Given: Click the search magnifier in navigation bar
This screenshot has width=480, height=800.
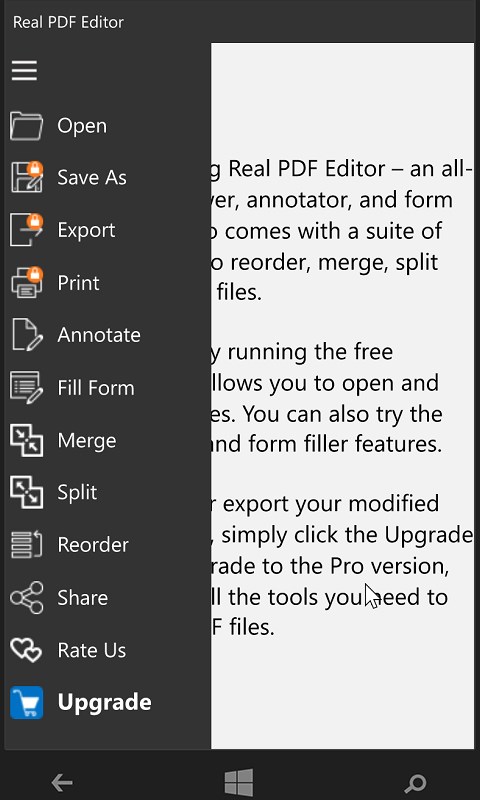Looking at the screenshot, I should tap(416, 783).
